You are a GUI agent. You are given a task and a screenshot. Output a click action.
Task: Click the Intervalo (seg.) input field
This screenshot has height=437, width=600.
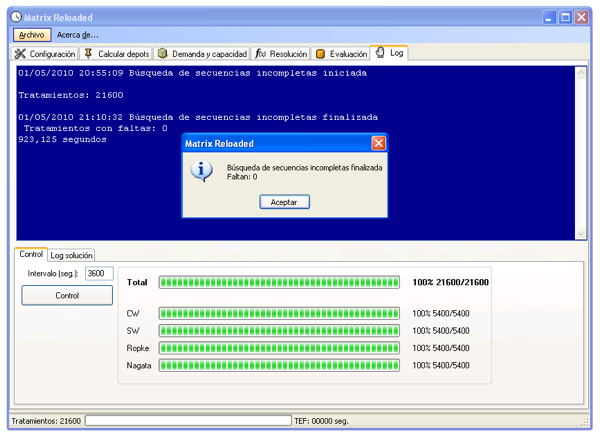click(x=99, y=273)
